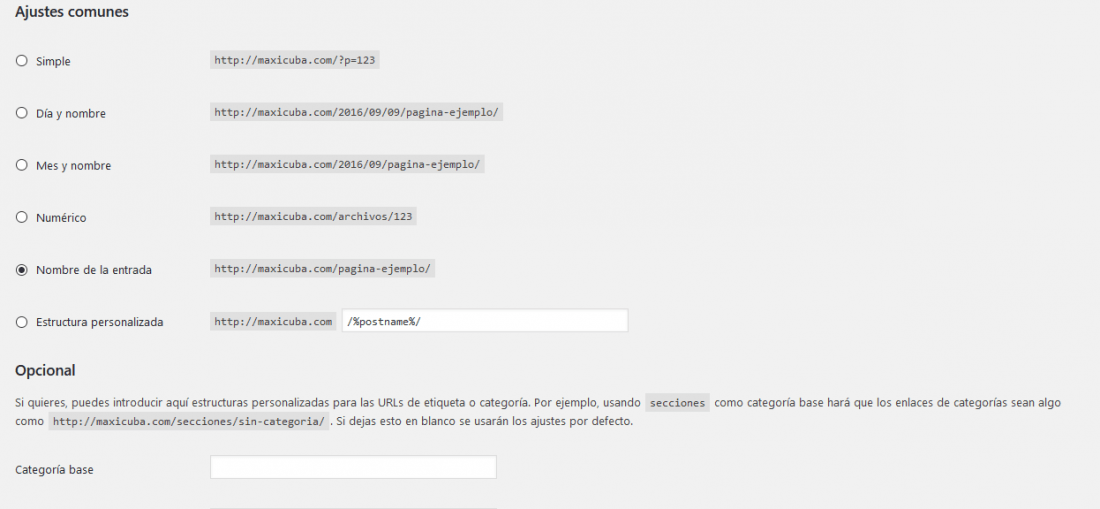Select Mes y nombre radio button

pos(21,165)
